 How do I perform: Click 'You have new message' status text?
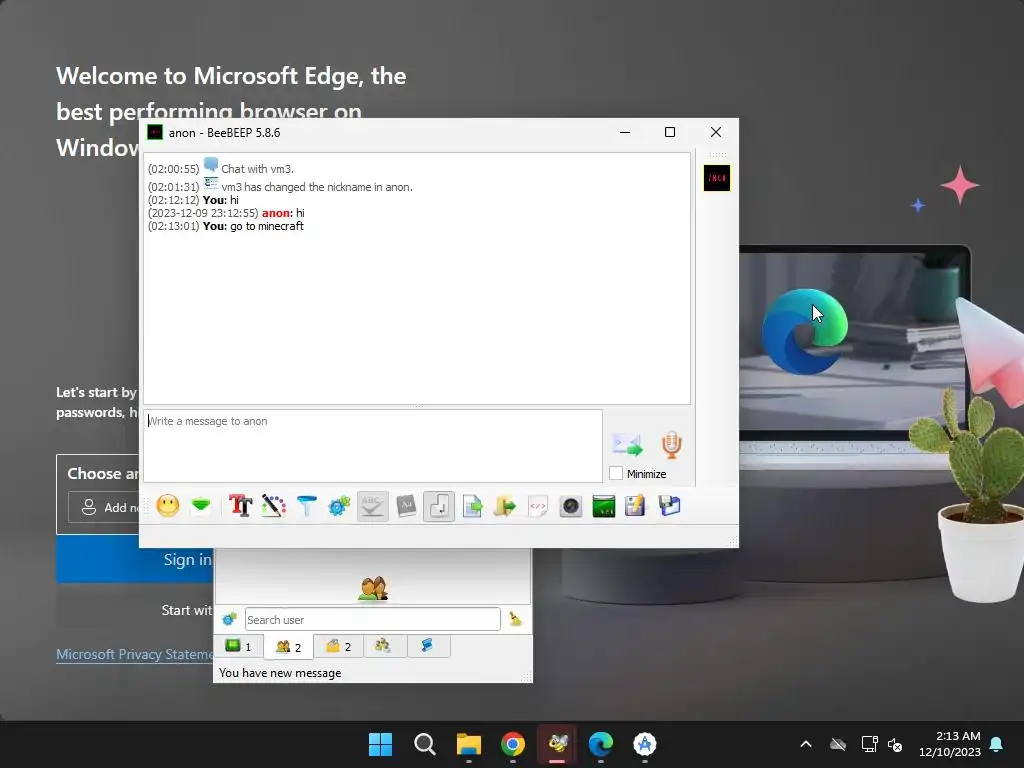(280, 673)
